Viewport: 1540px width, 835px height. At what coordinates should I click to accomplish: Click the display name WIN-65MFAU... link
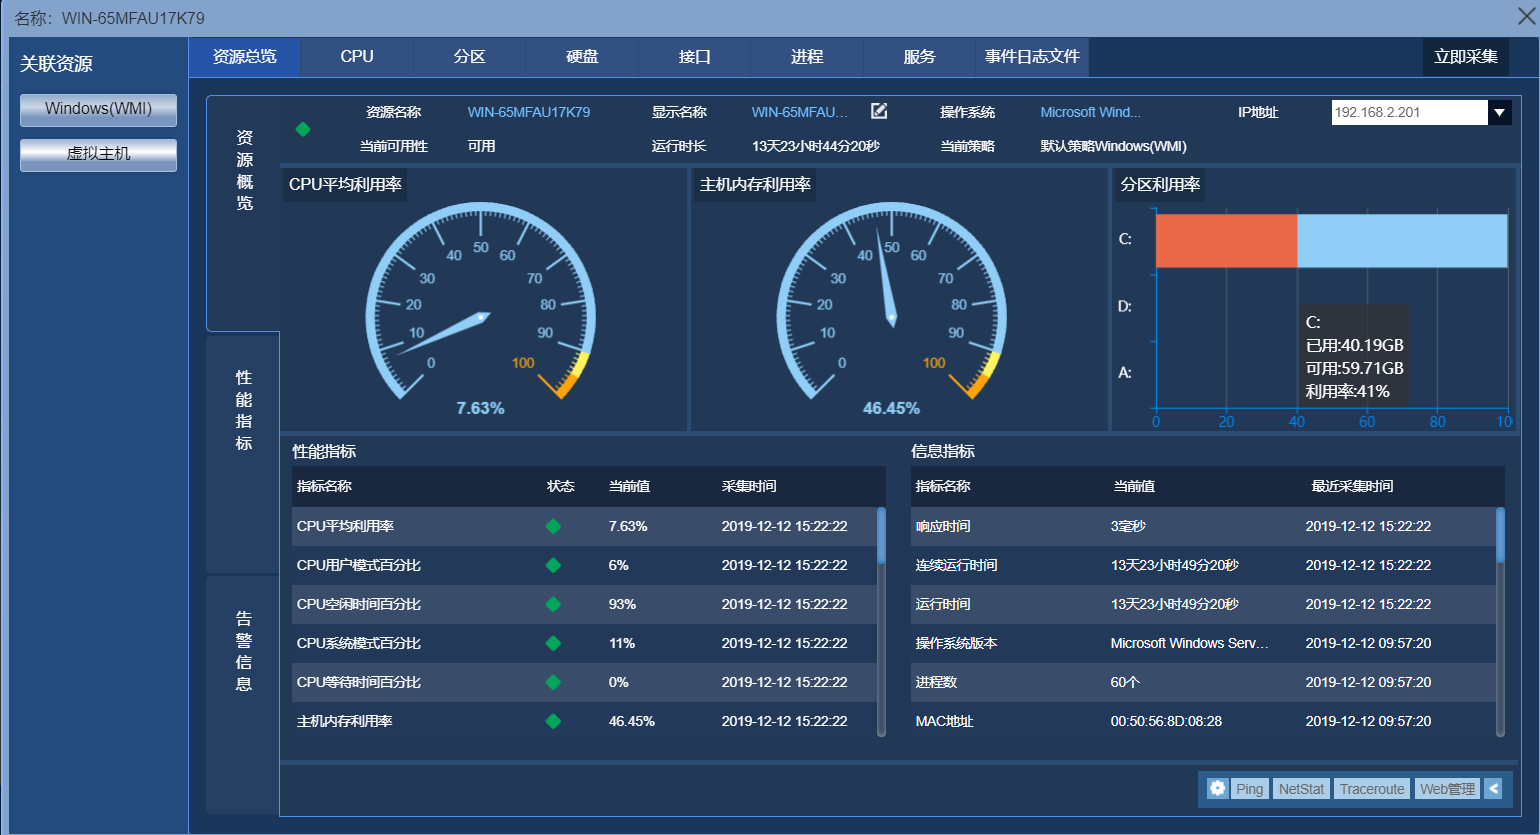(800, 112)
